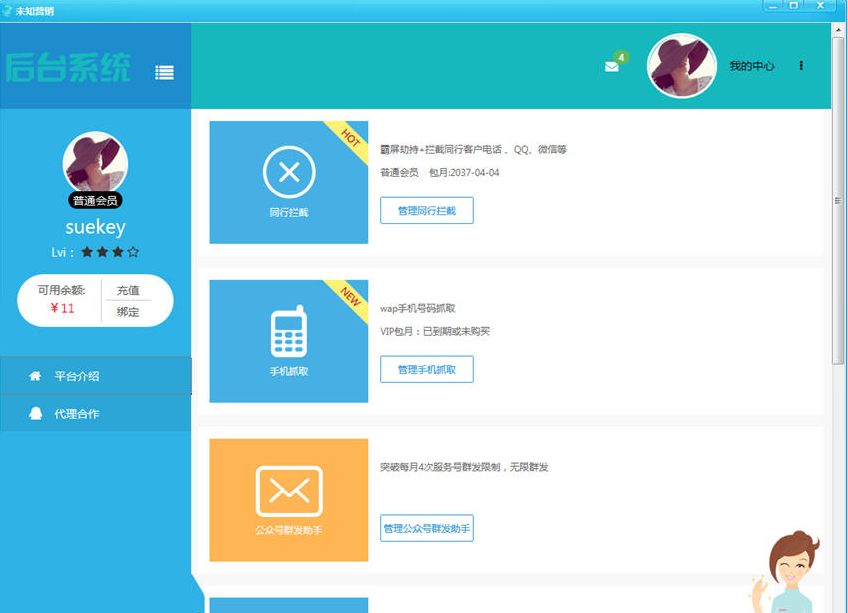The width and height of the screenshot is (848, 613).
Task: Click the 管理同行拦截 button
Action: point(427,210)
